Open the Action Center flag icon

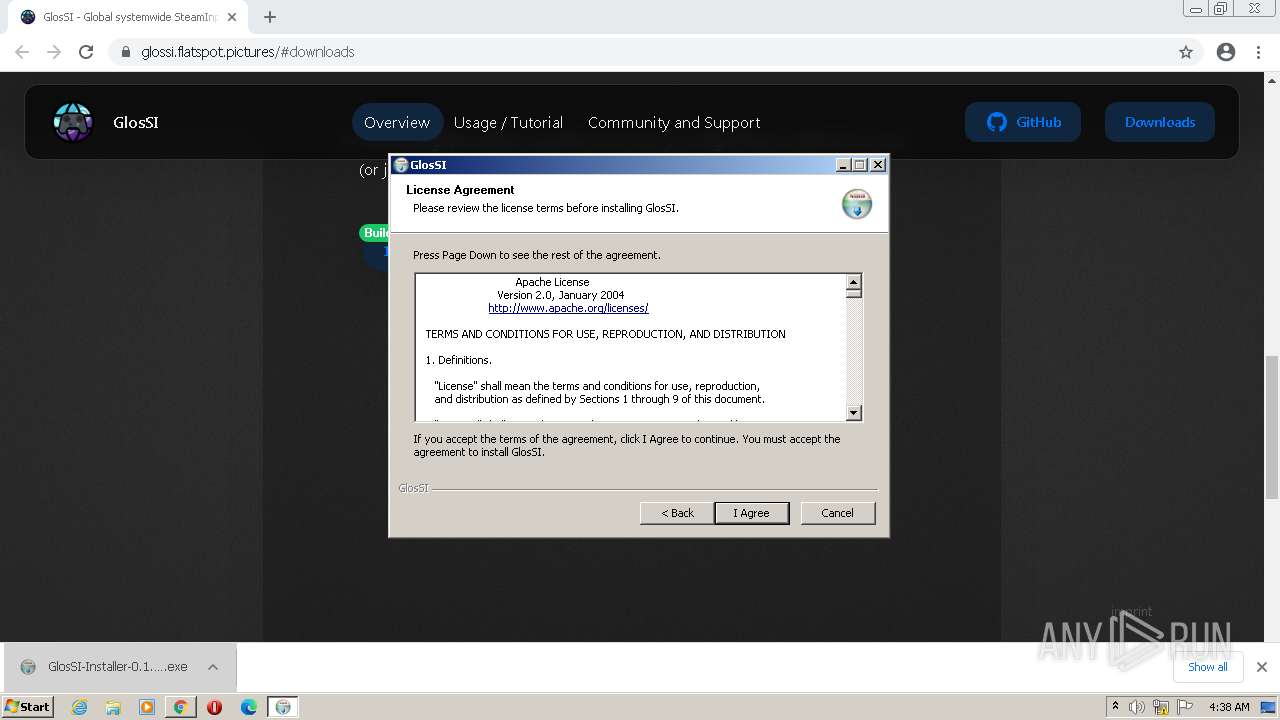point(1185,707)
